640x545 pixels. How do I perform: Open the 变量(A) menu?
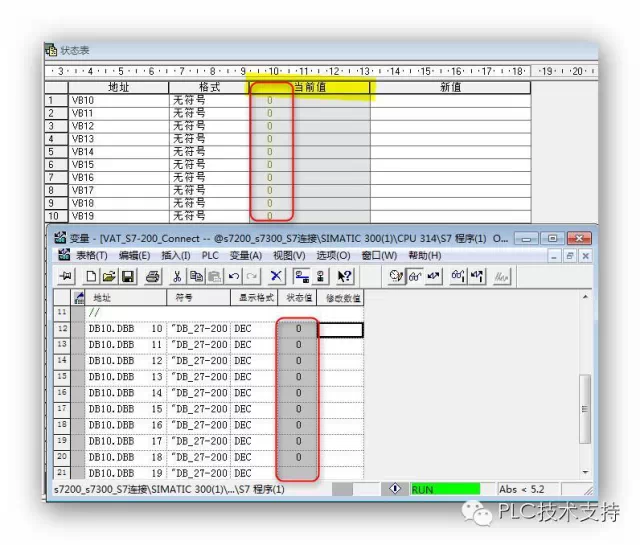[246, 256]
